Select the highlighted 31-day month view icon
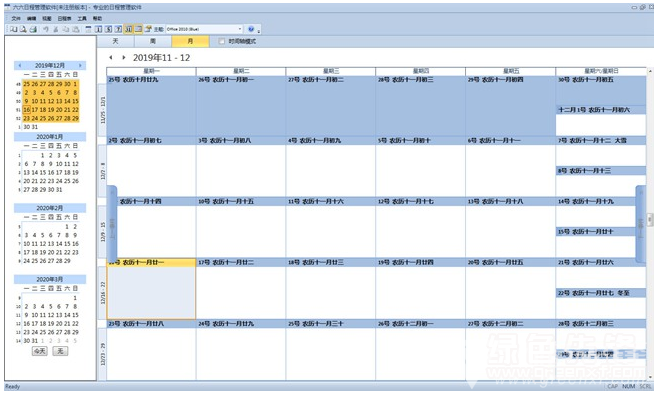The image size is (656, 393). pyautogui.click(x=128, y=29)
